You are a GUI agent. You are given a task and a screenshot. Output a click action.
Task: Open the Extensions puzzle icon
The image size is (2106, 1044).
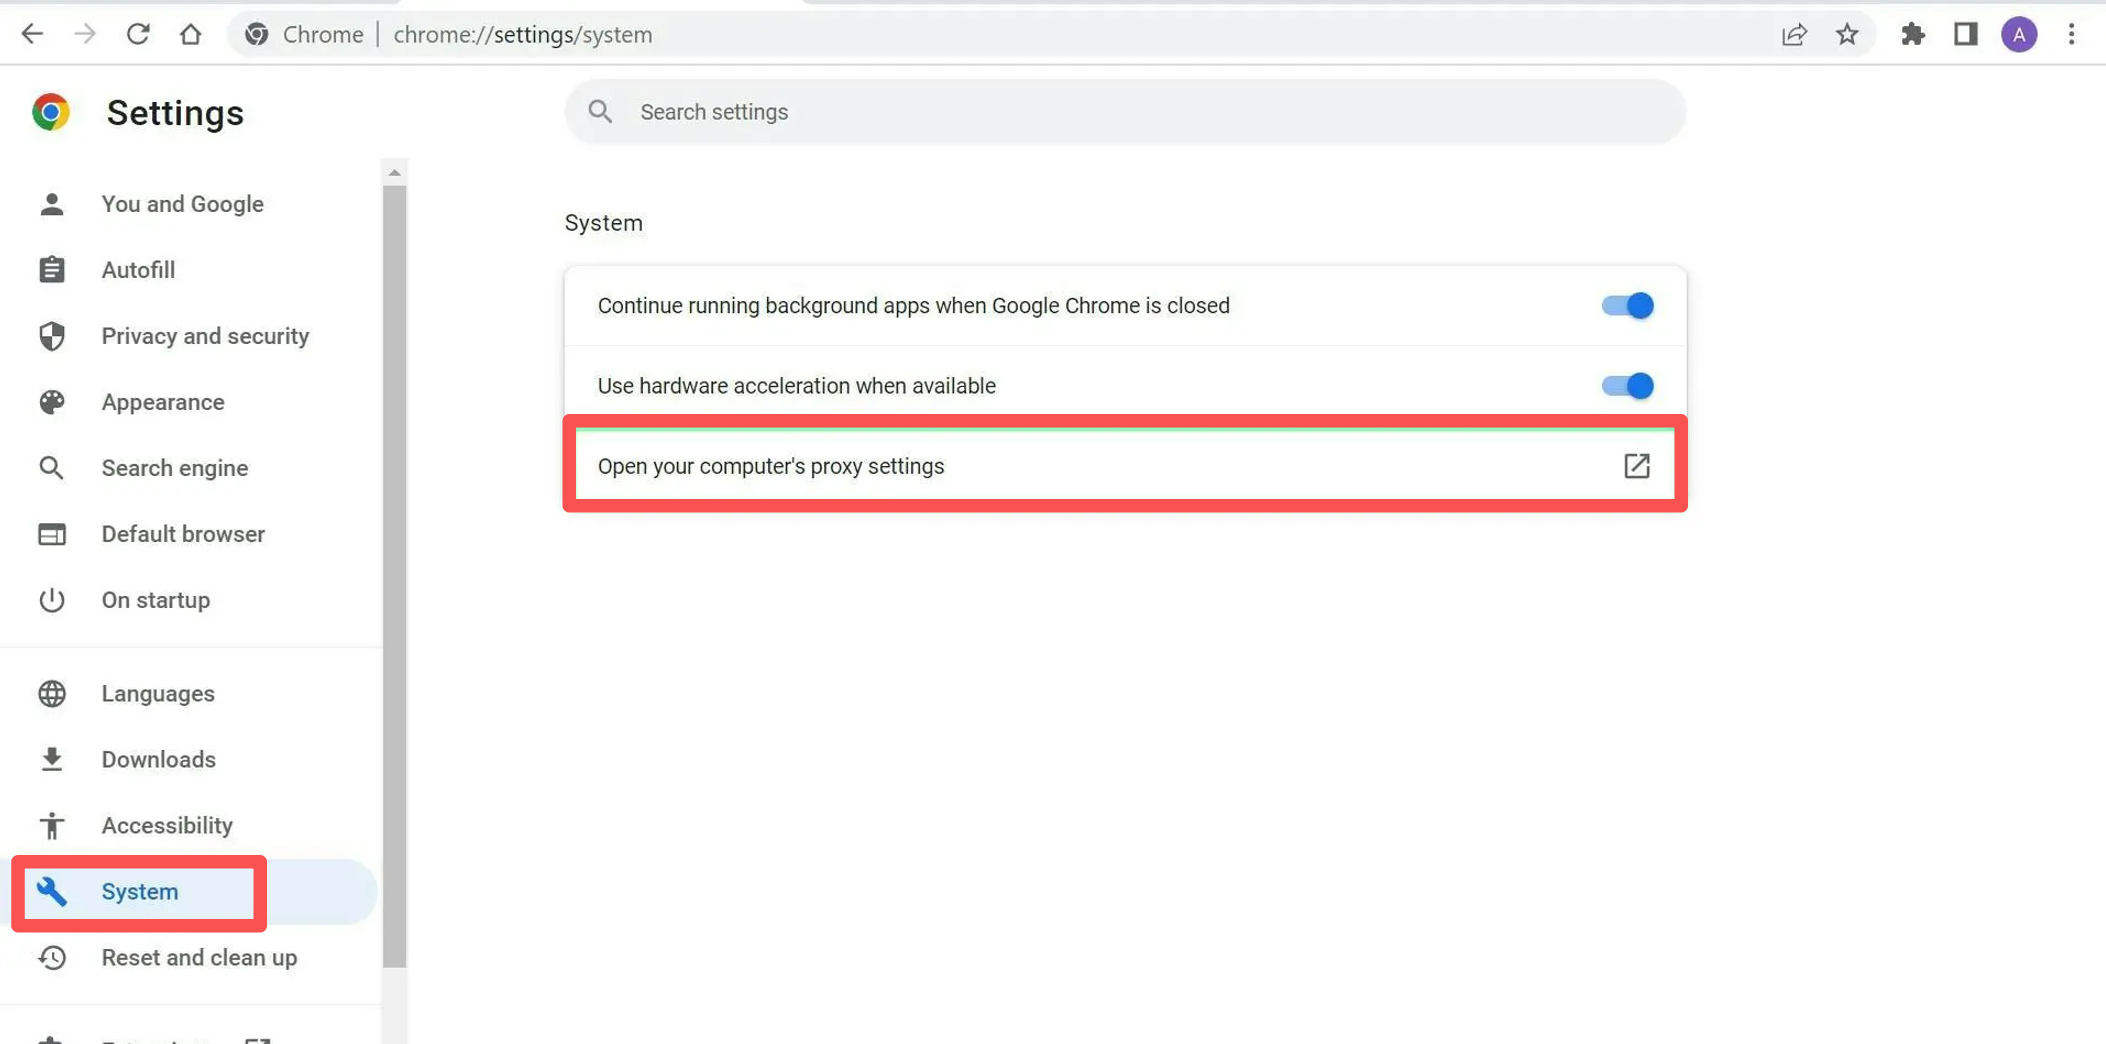click(x=1913, y=34)
